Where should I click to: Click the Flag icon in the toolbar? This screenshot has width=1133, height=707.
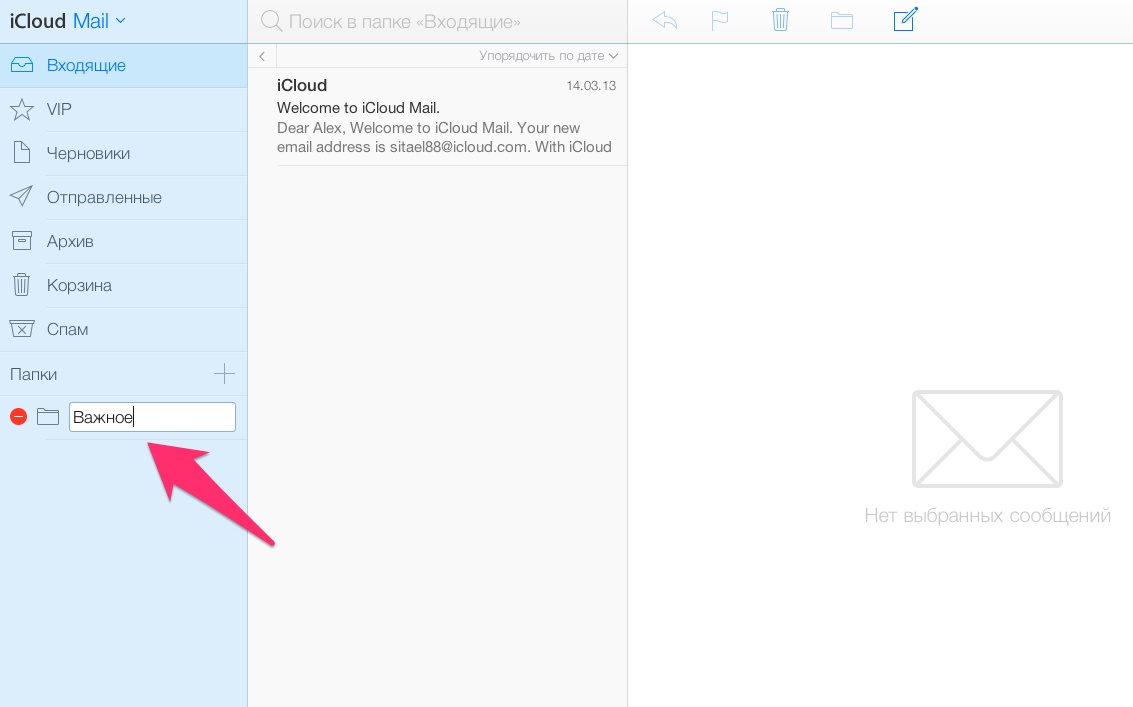pyautogui.click(x=720, y=20)
